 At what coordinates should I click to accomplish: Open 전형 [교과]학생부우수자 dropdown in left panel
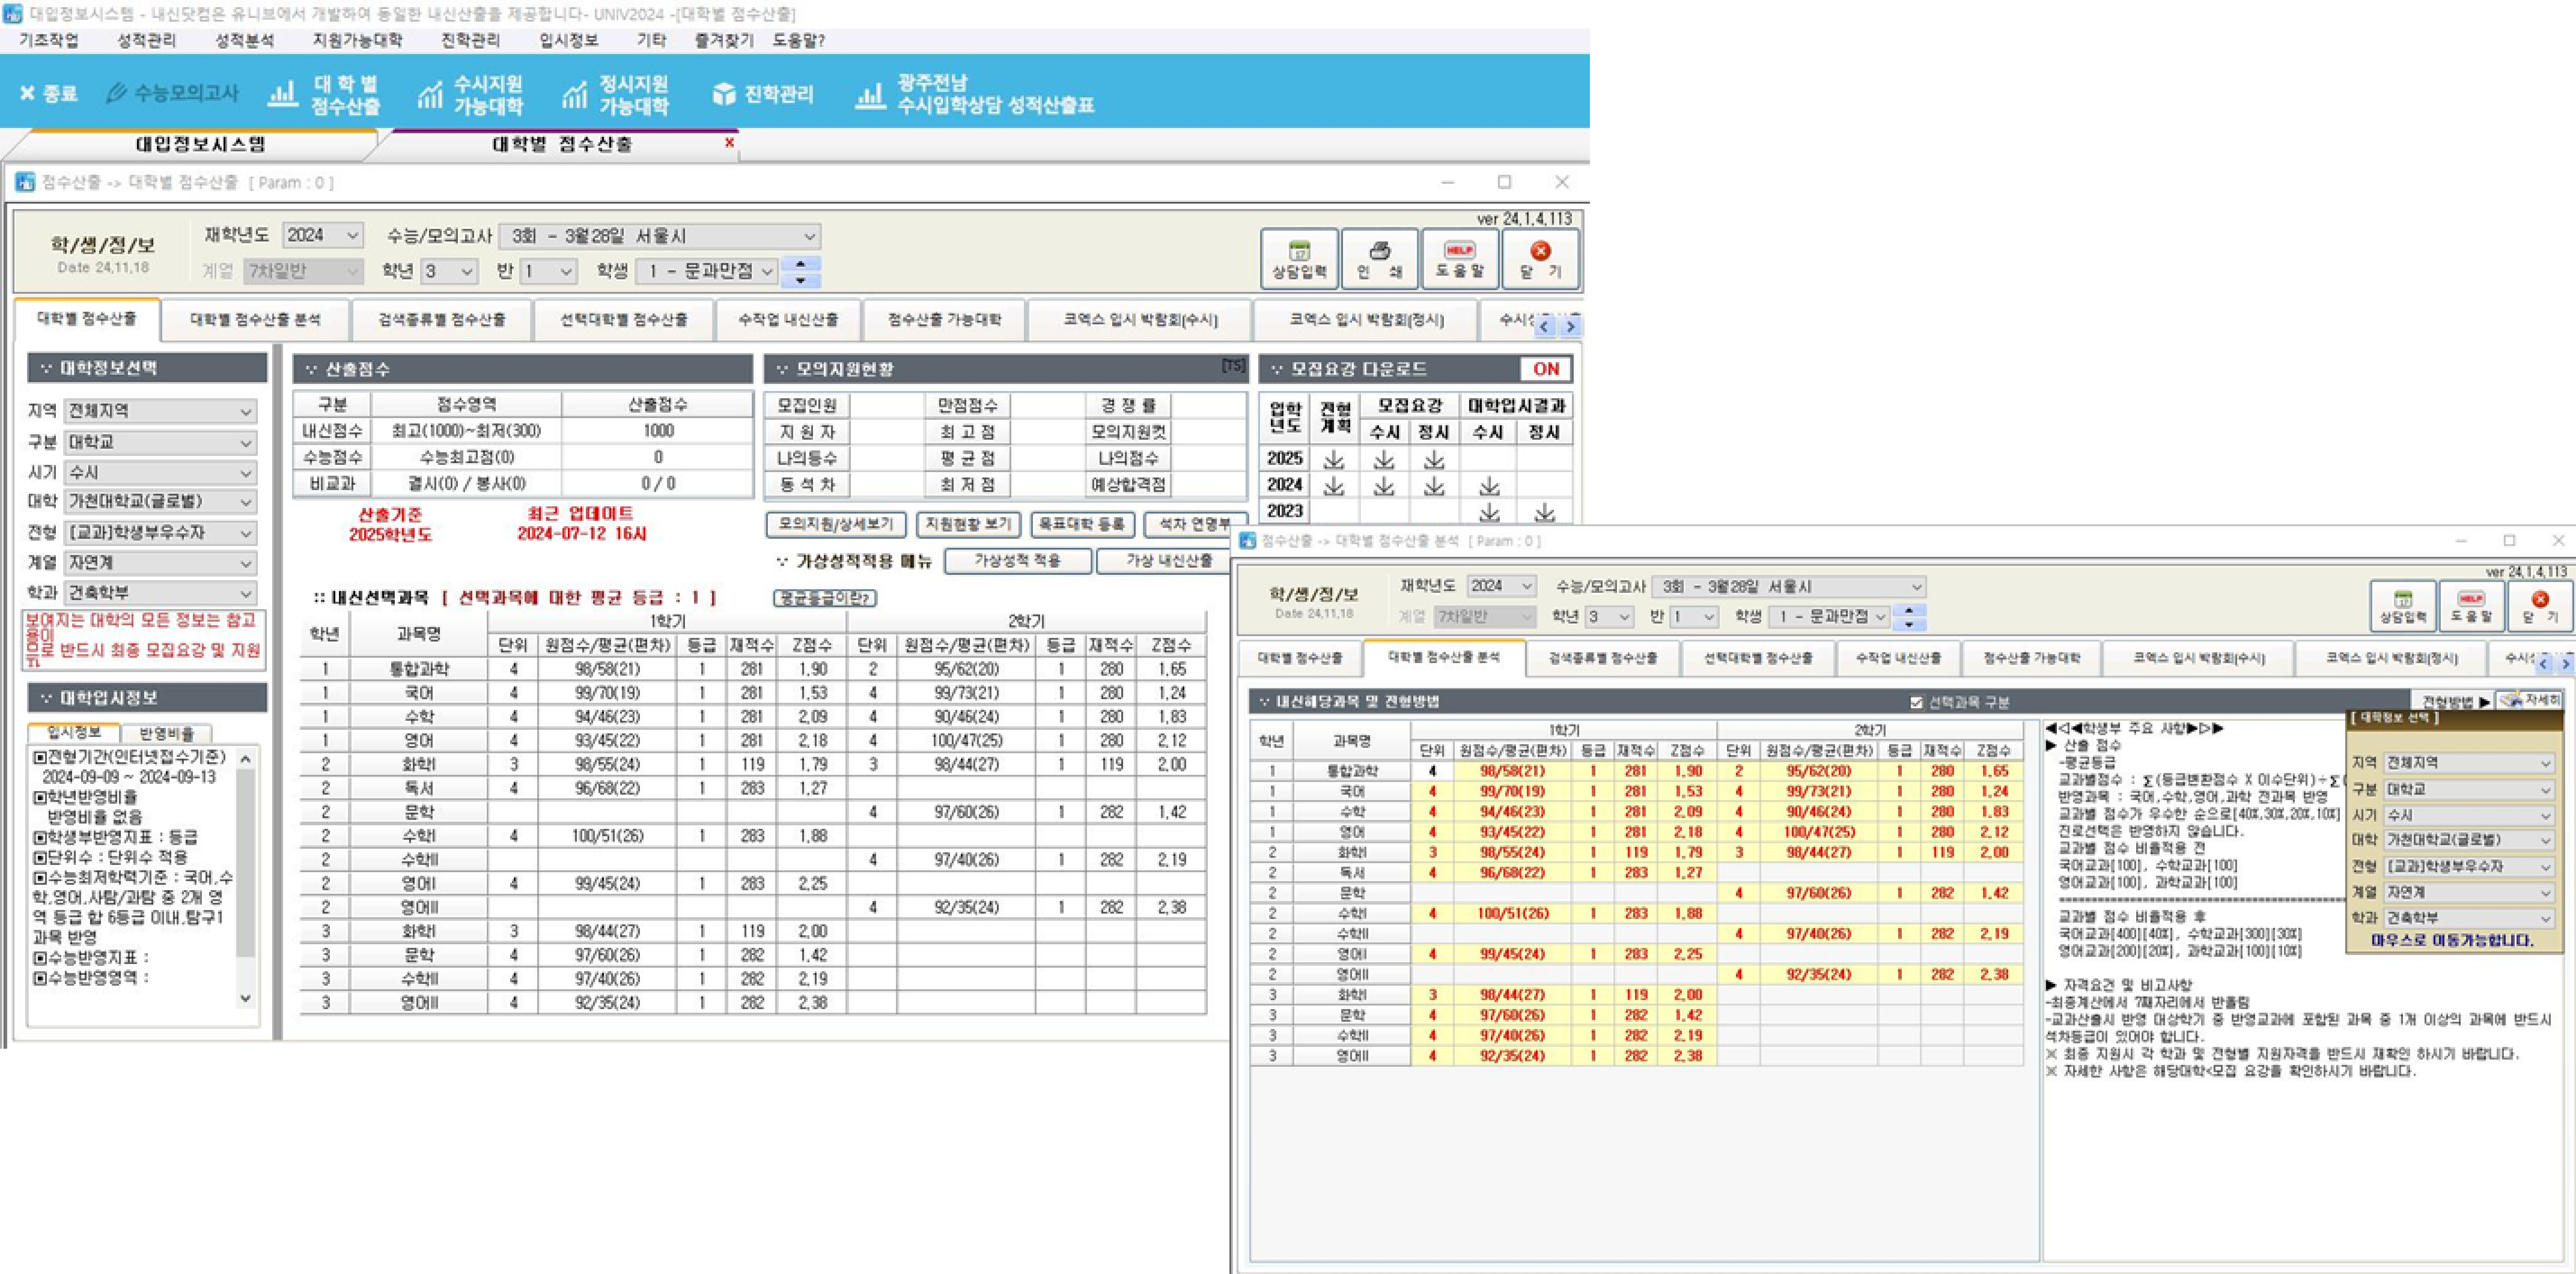click(160, 532)
